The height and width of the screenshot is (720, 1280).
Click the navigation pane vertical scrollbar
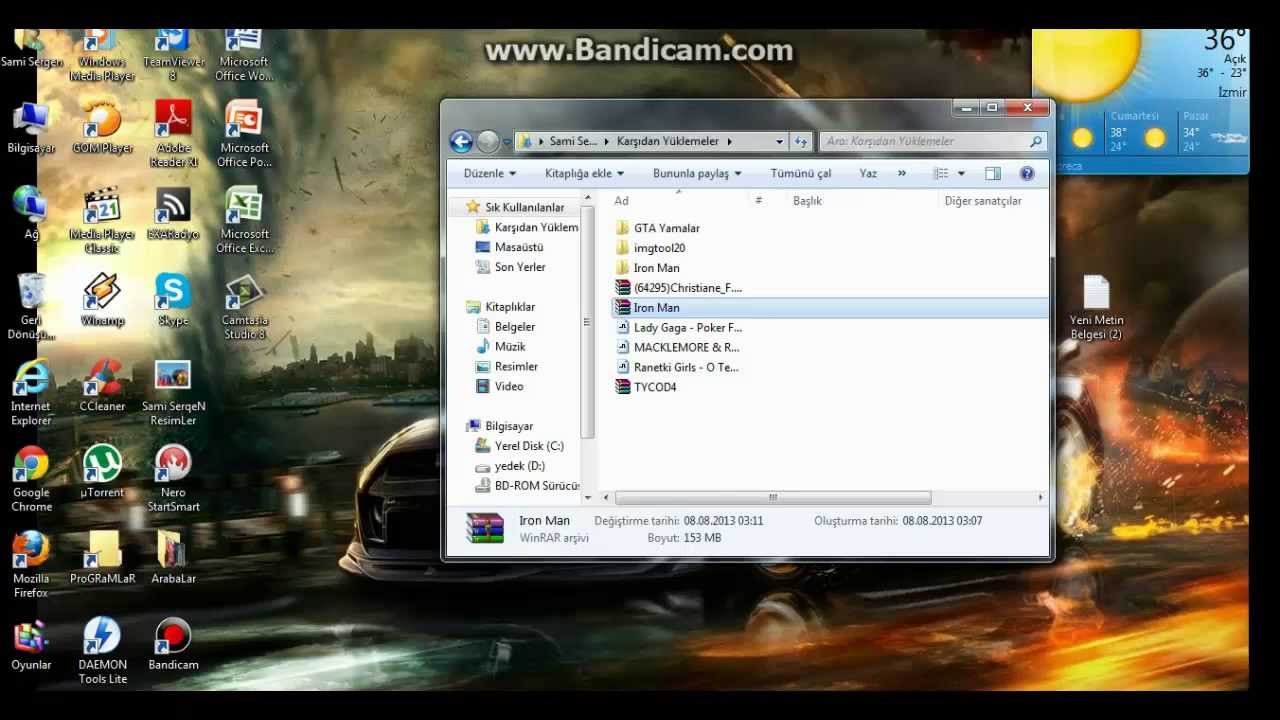pos(587,320)
